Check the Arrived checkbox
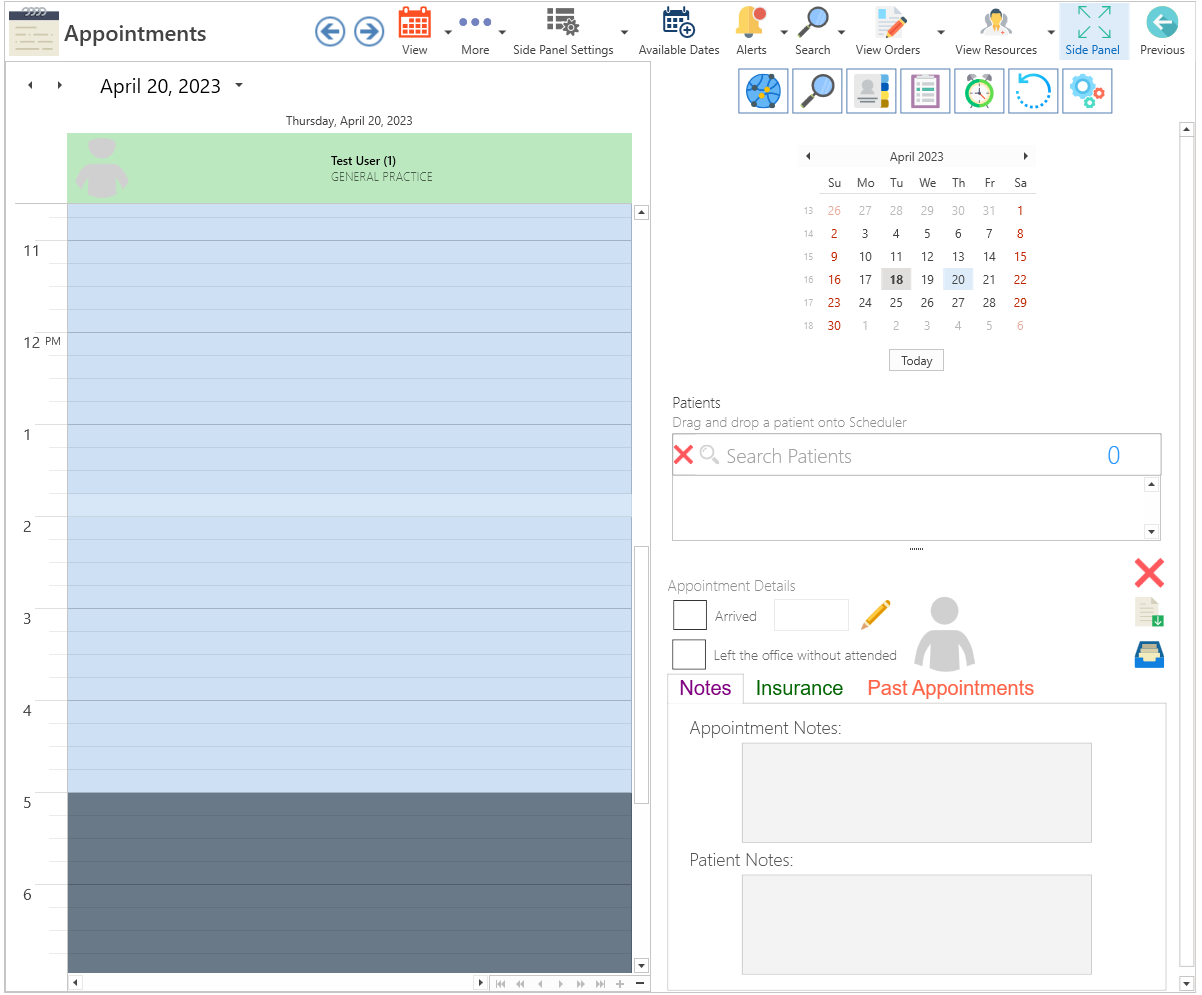This screenshot has width=1202, height=995. 690,615
